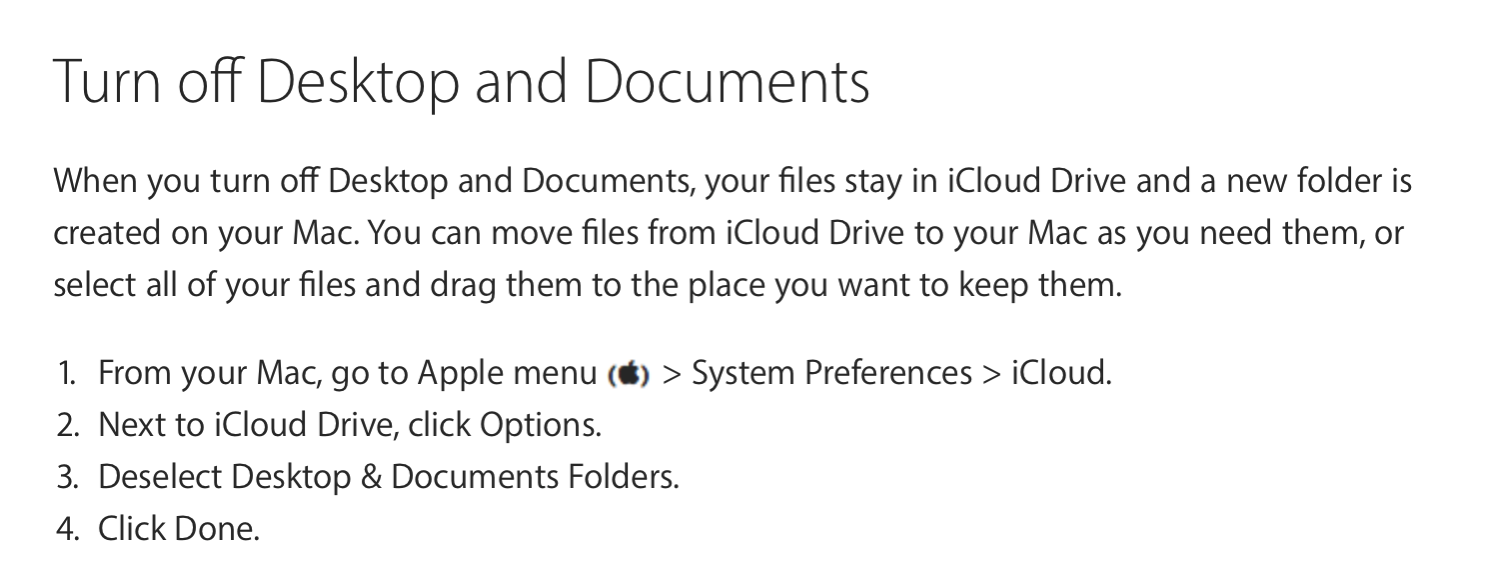Click paragraph line starting "created on your Mac"
Viewport: 1499px width, 578px height.
click(x=728, y=234)
